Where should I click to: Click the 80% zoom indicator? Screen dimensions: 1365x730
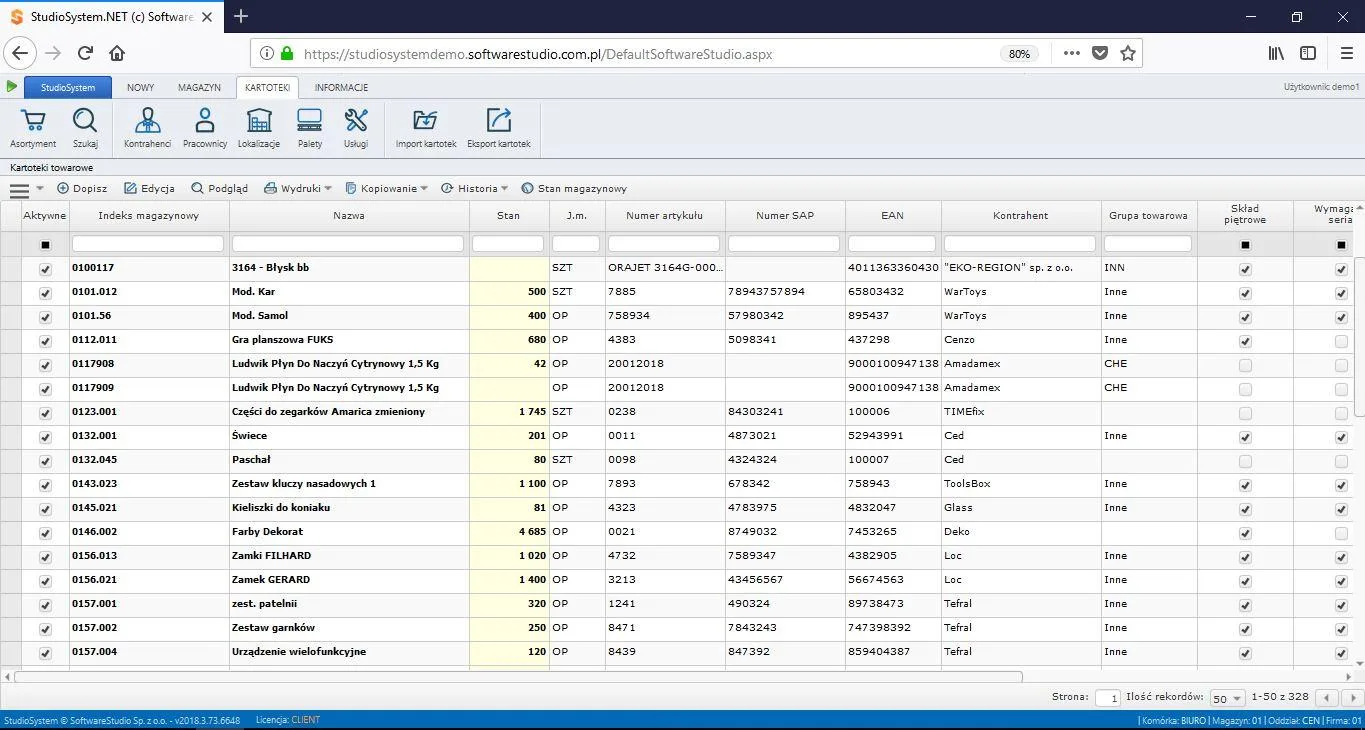[x=1019, y=54]
